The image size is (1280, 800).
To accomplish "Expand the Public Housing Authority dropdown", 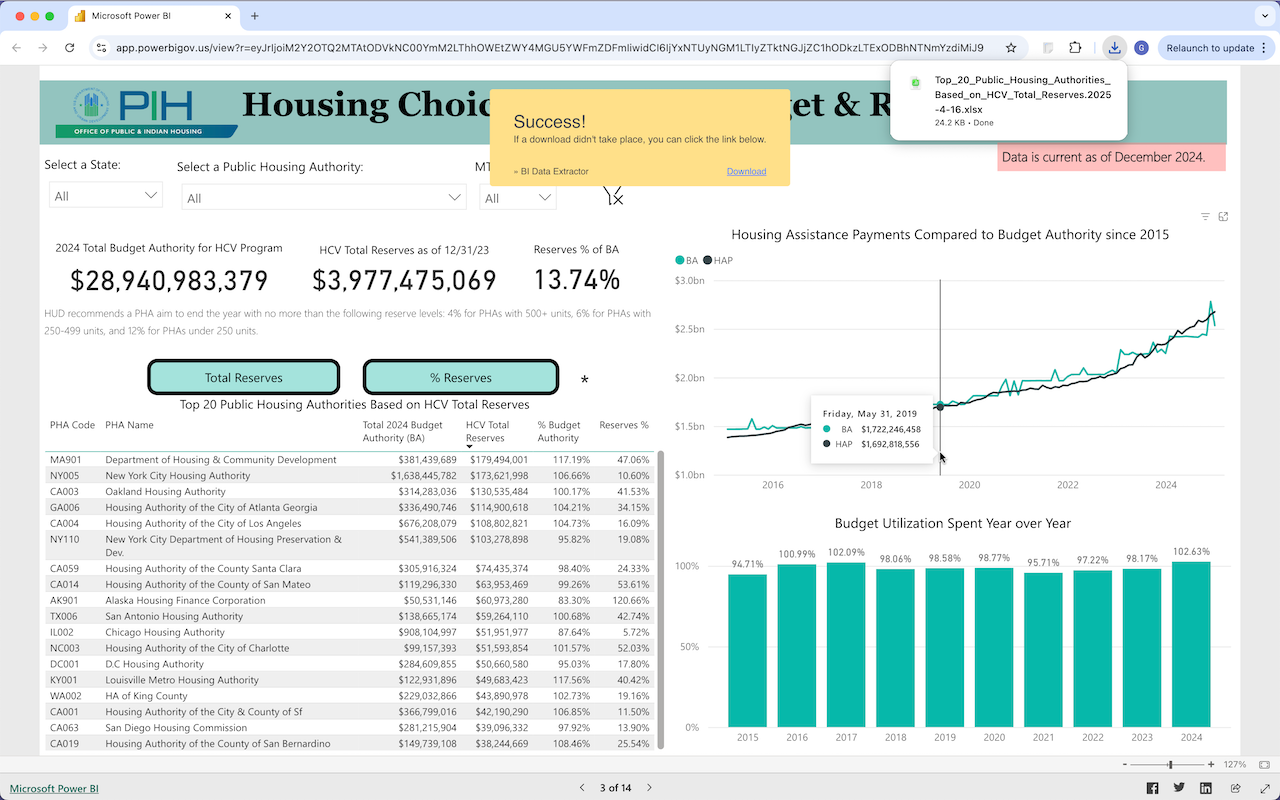I will [x=323, y=195].
